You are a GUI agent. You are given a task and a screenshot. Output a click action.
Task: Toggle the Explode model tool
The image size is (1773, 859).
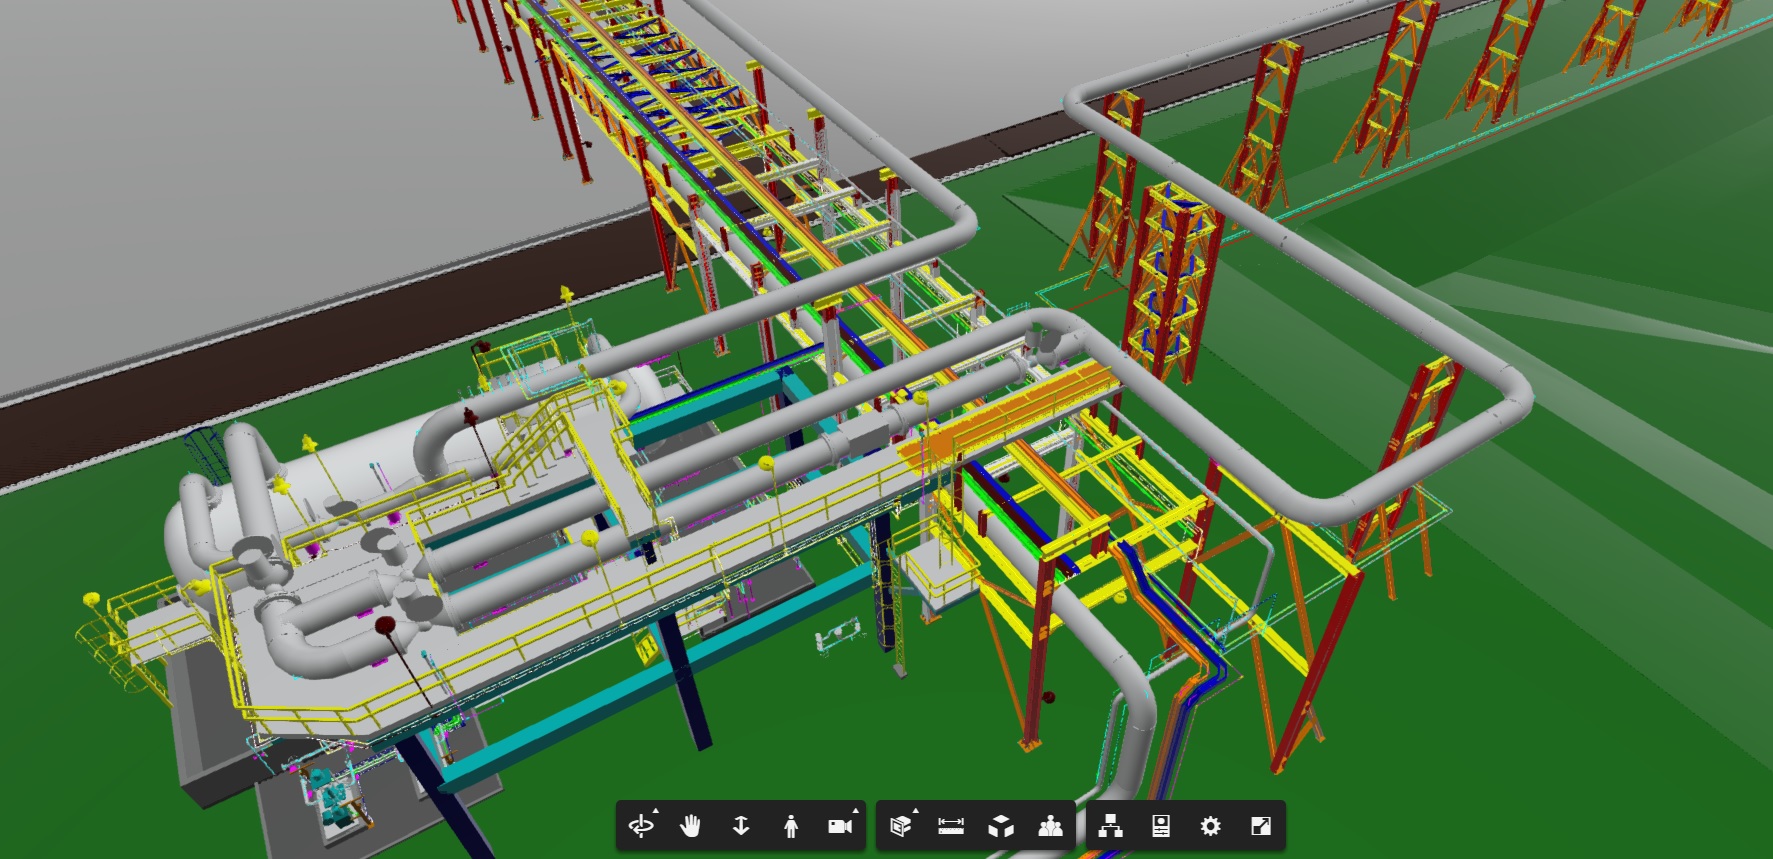coord(1000,826)
